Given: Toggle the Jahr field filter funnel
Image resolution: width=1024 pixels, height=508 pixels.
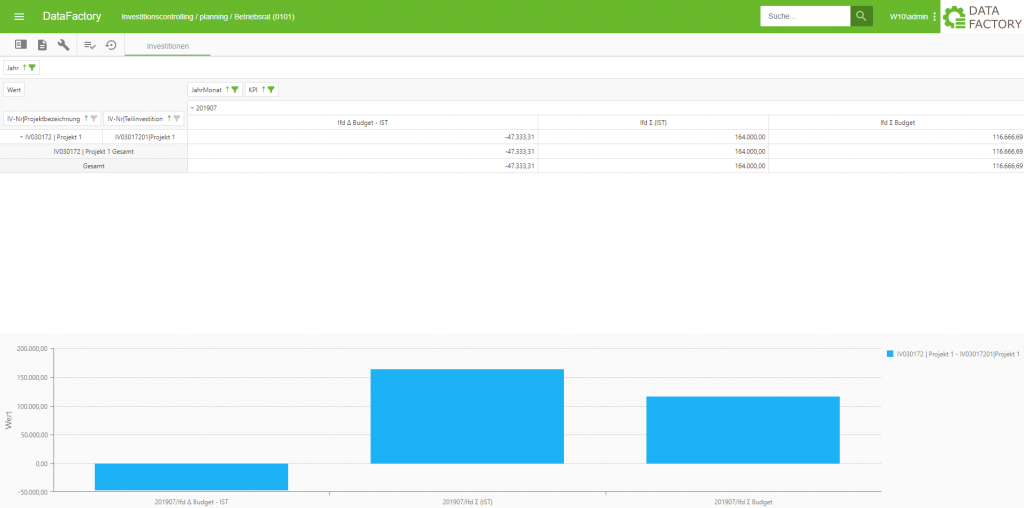Looking at the screenshot, I should [x=33, y=68].
